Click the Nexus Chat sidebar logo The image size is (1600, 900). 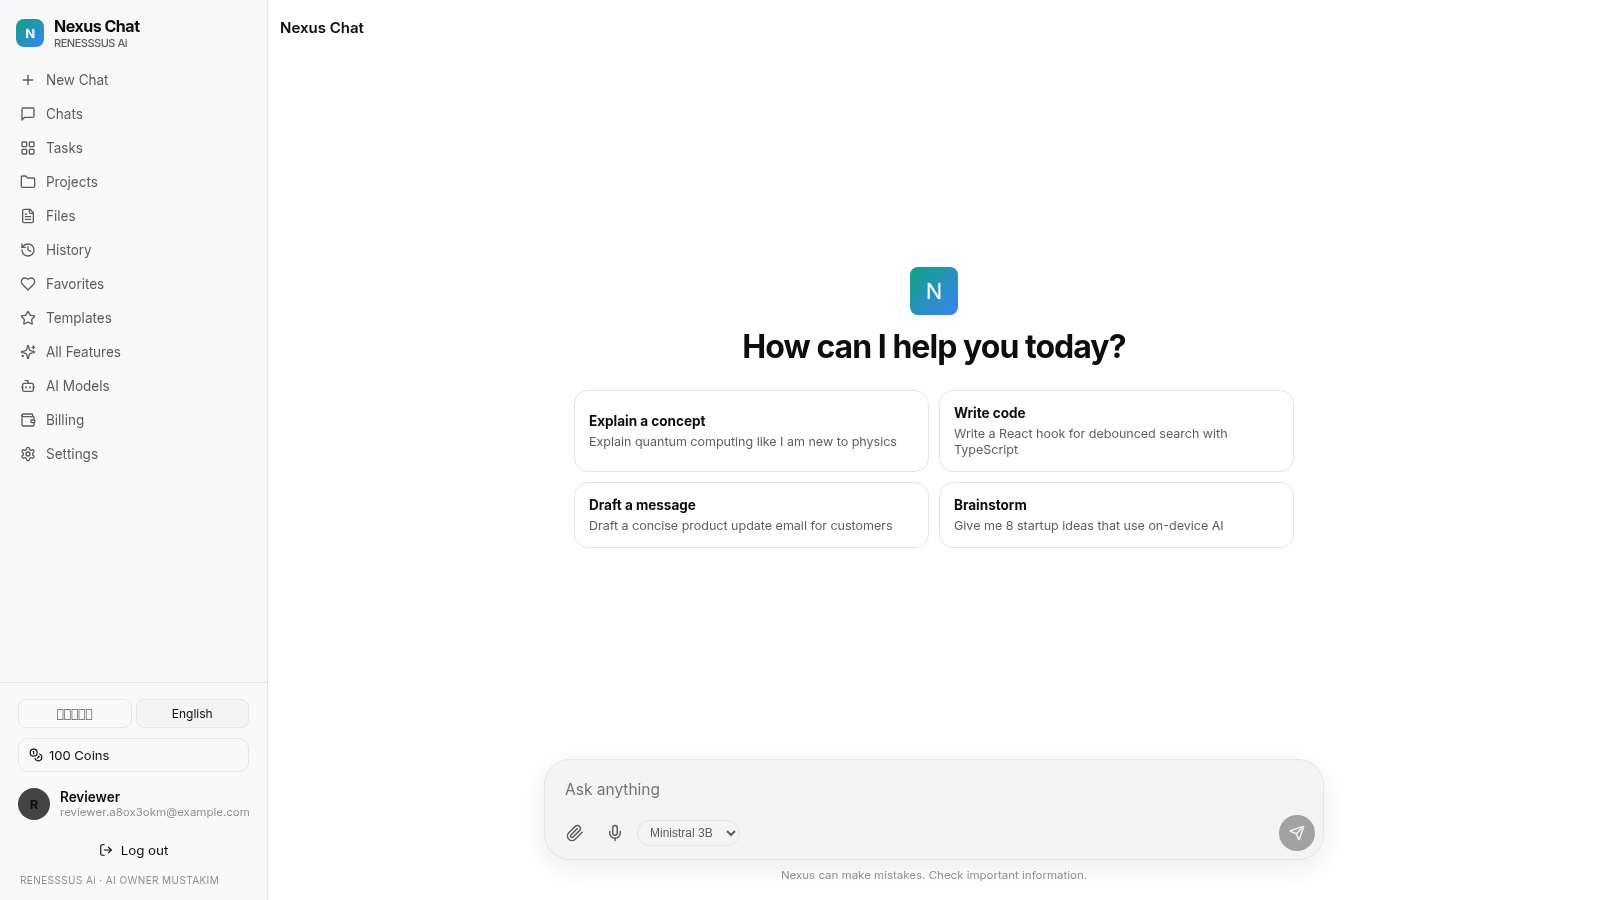pyautogui.click(x=30, y=33)
